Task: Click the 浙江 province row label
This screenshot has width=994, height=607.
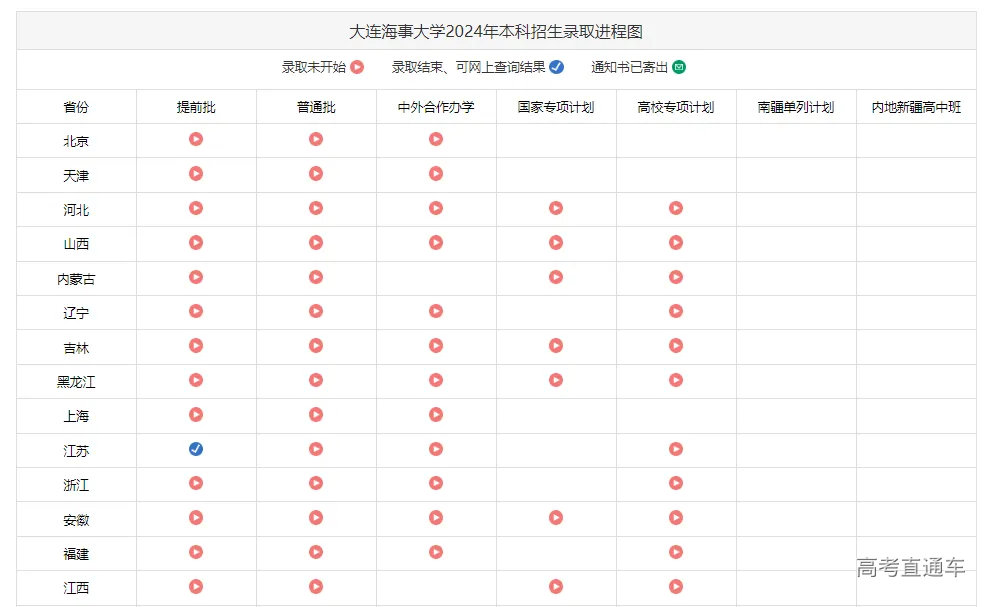Action: [76, 485]
